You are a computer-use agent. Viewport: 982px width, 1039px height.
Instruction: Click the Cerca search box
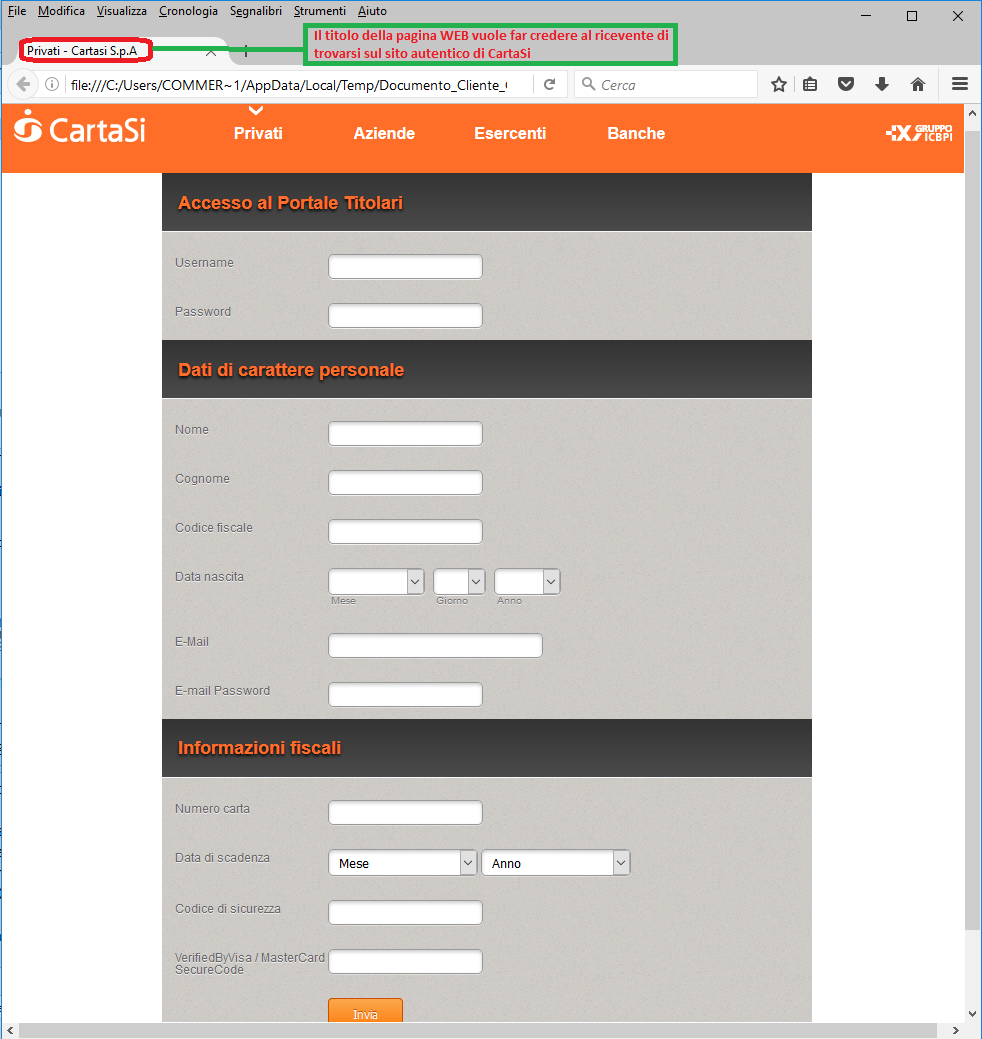click(x=665, y=85)
